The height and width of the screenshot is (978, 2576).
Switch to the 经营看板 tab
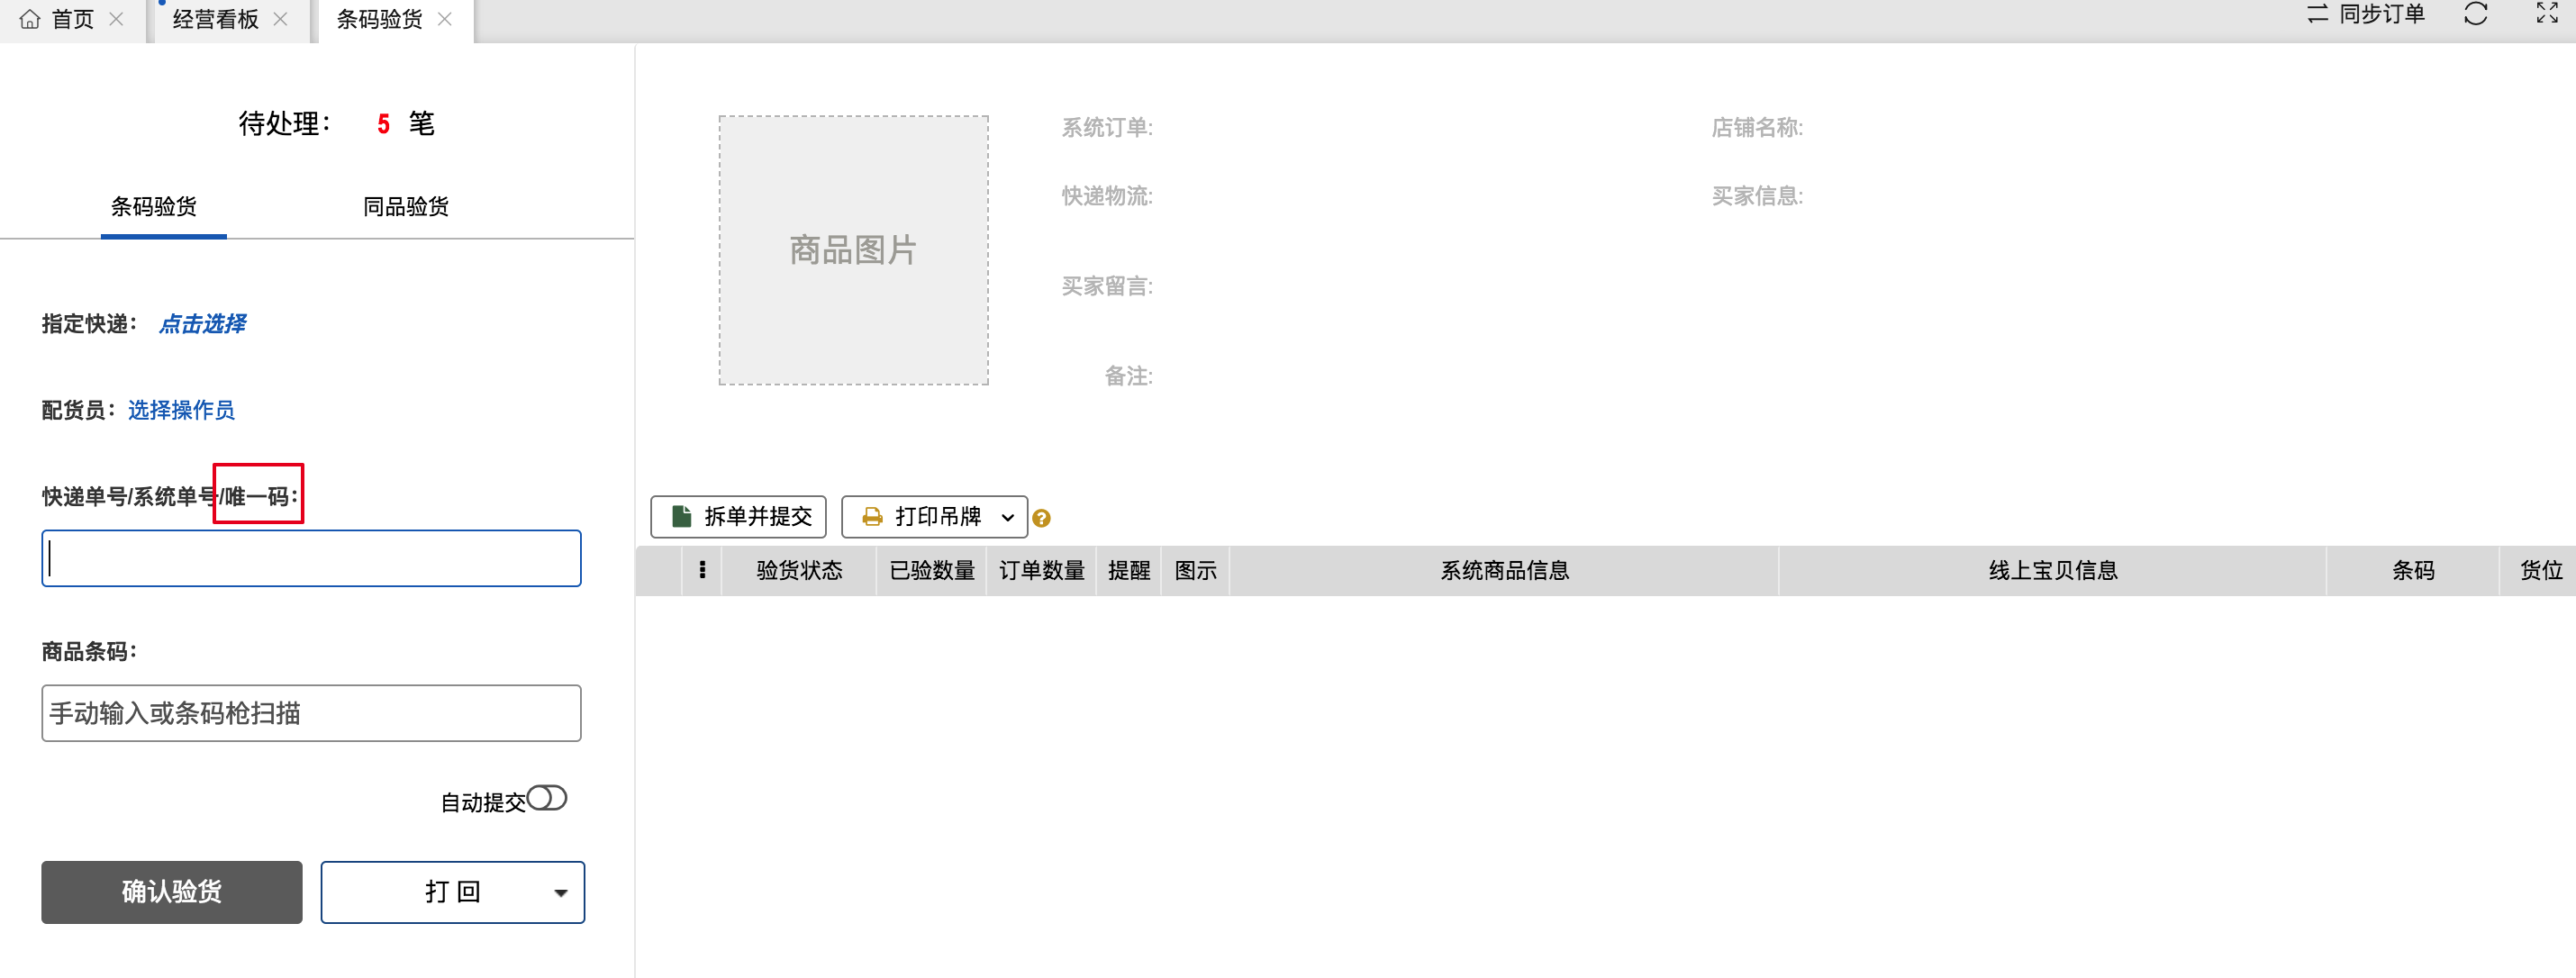[x=215, y=19]
